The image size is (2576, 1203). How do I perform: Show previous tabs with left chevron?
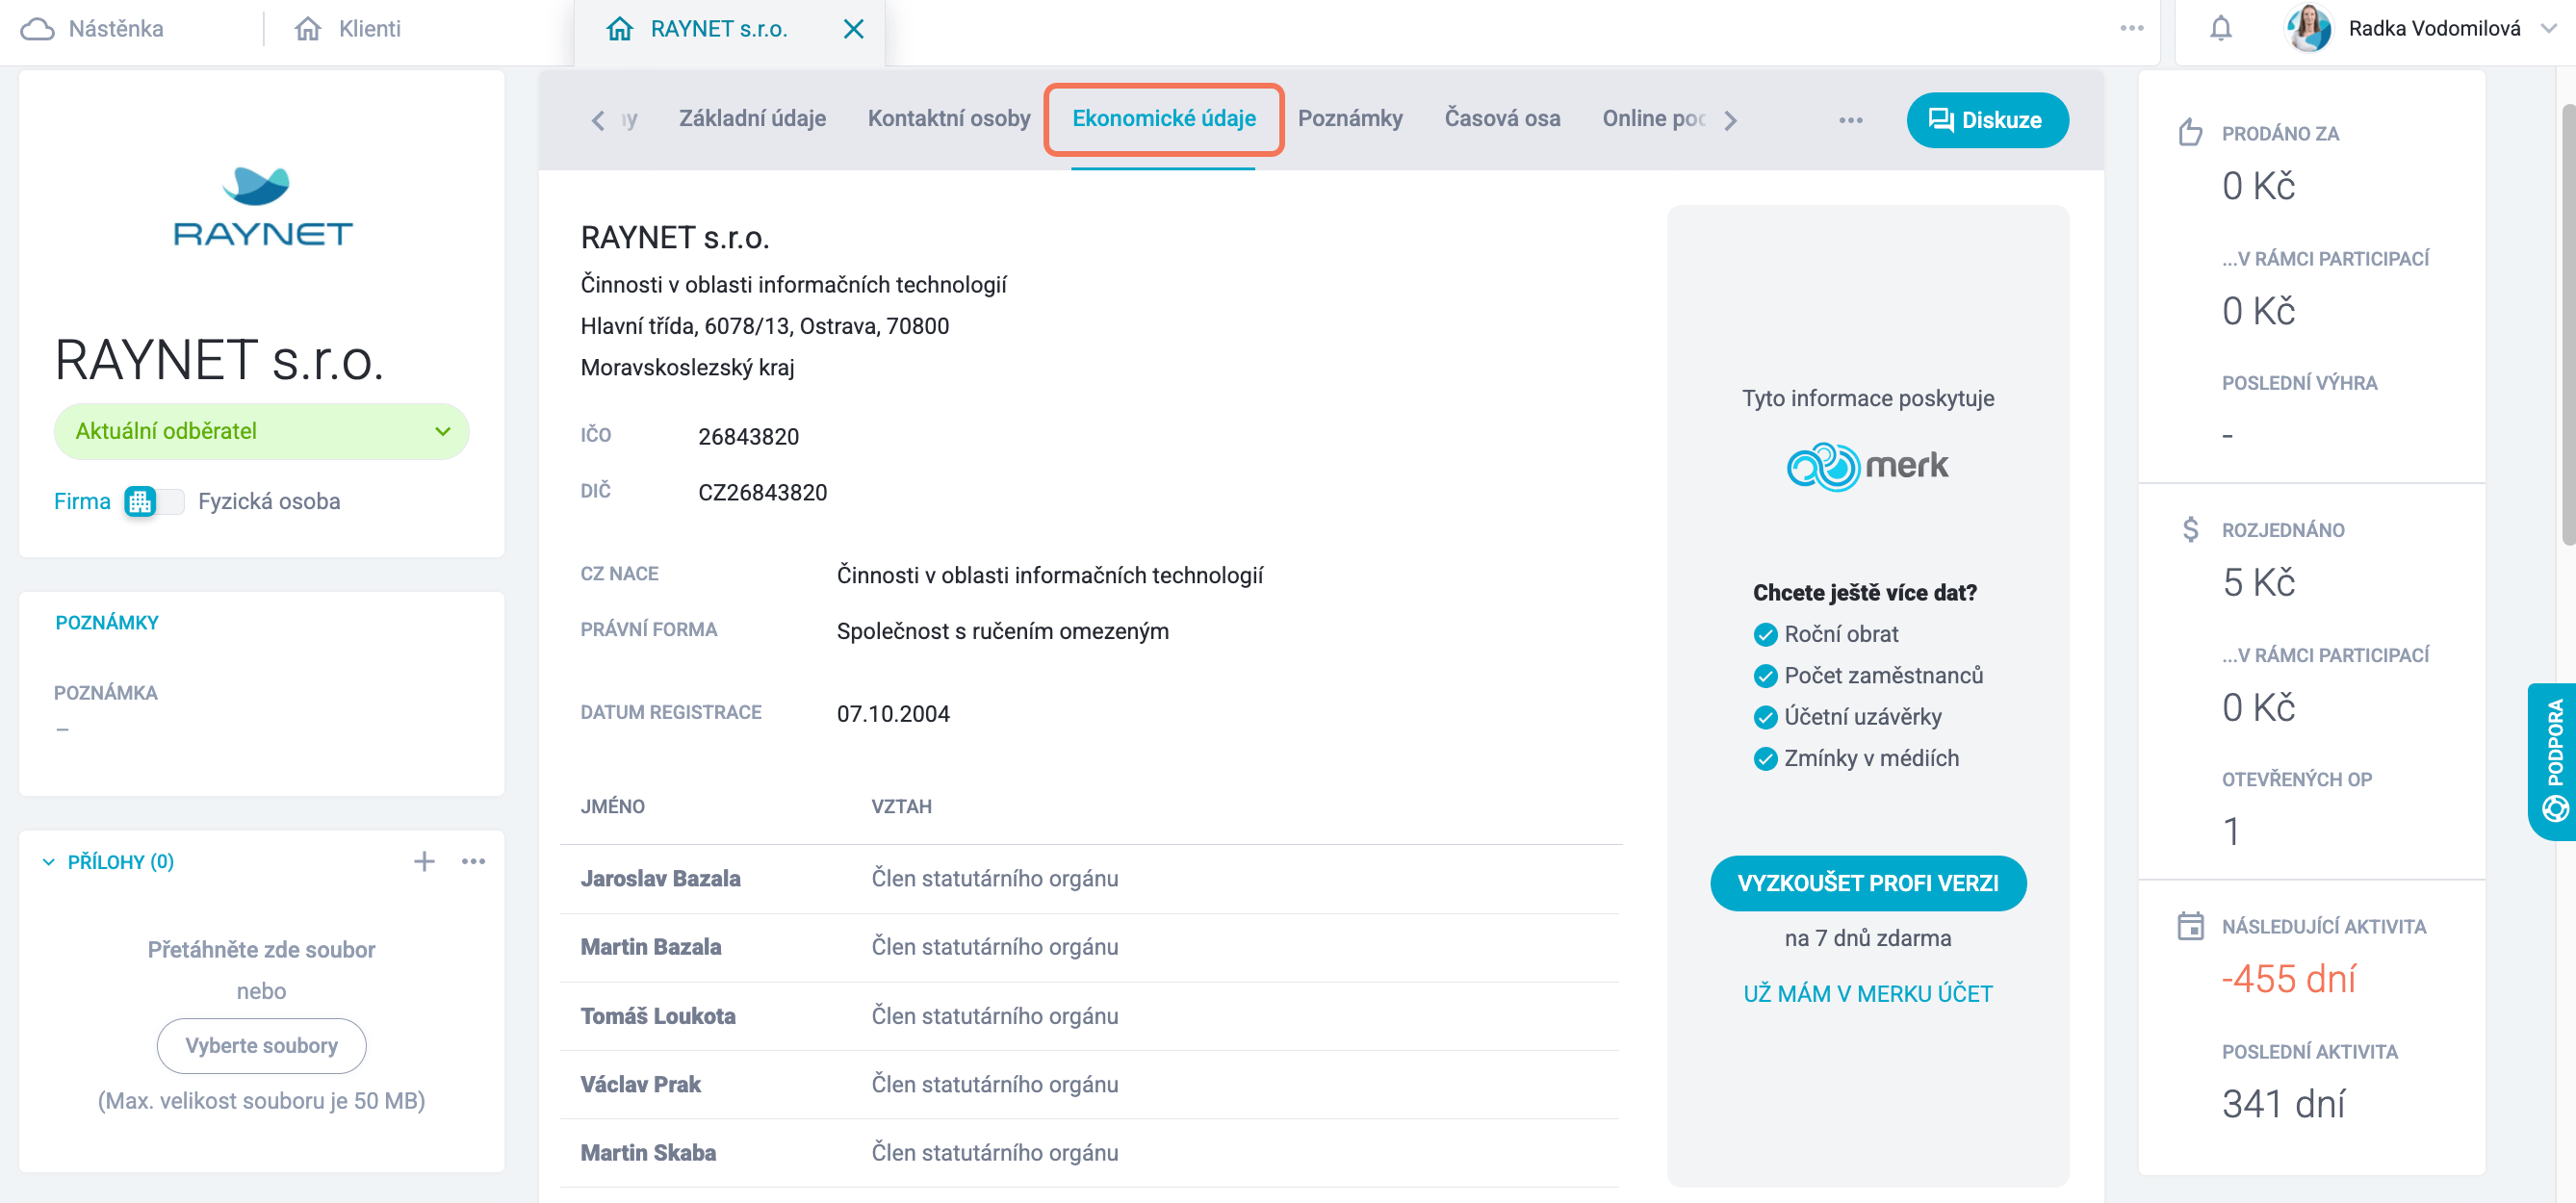pyautogui.click(x=598, y=121)
